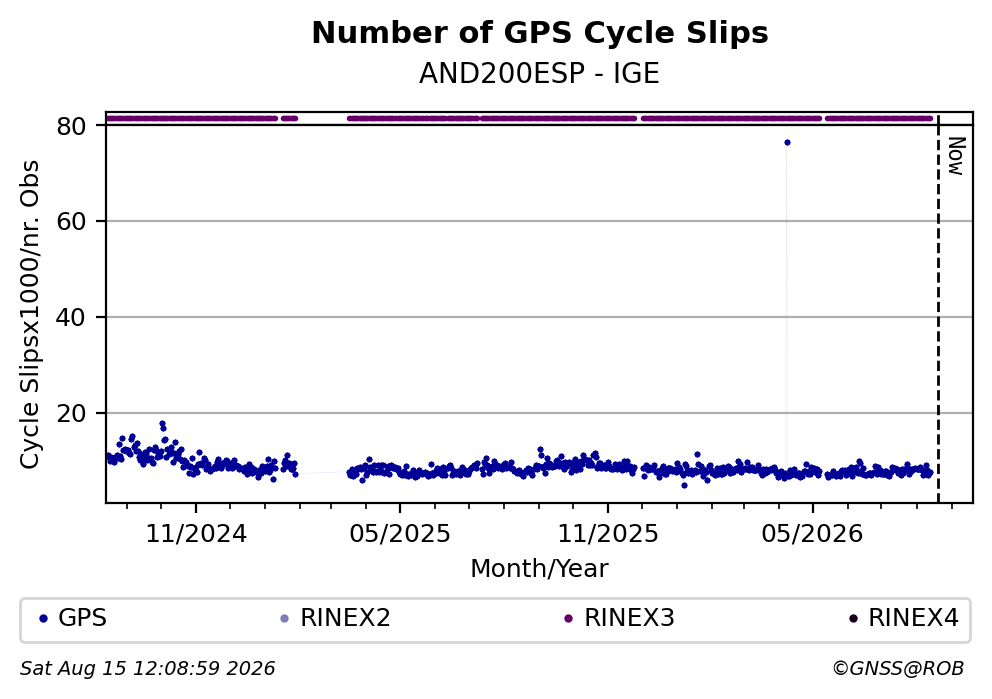This screenshot has width=992, height=699.
Task: Click the RINEX3 legend marker dot
Action: 568,619
